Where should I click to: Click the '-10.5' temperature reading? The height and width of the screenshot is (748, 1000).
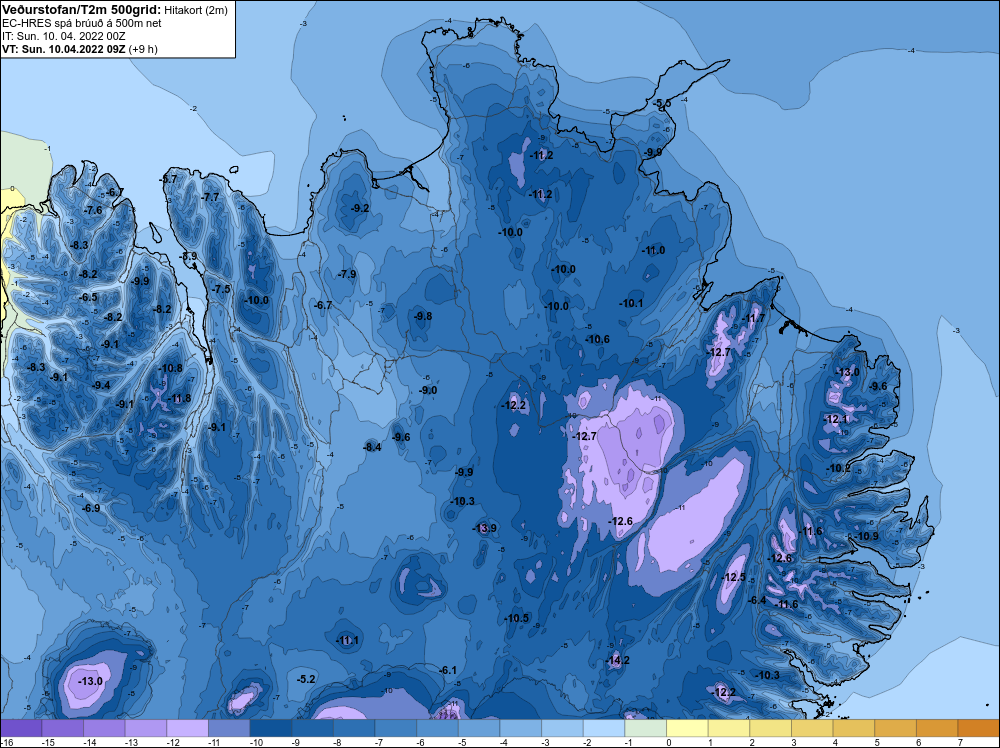coord(516,618)
